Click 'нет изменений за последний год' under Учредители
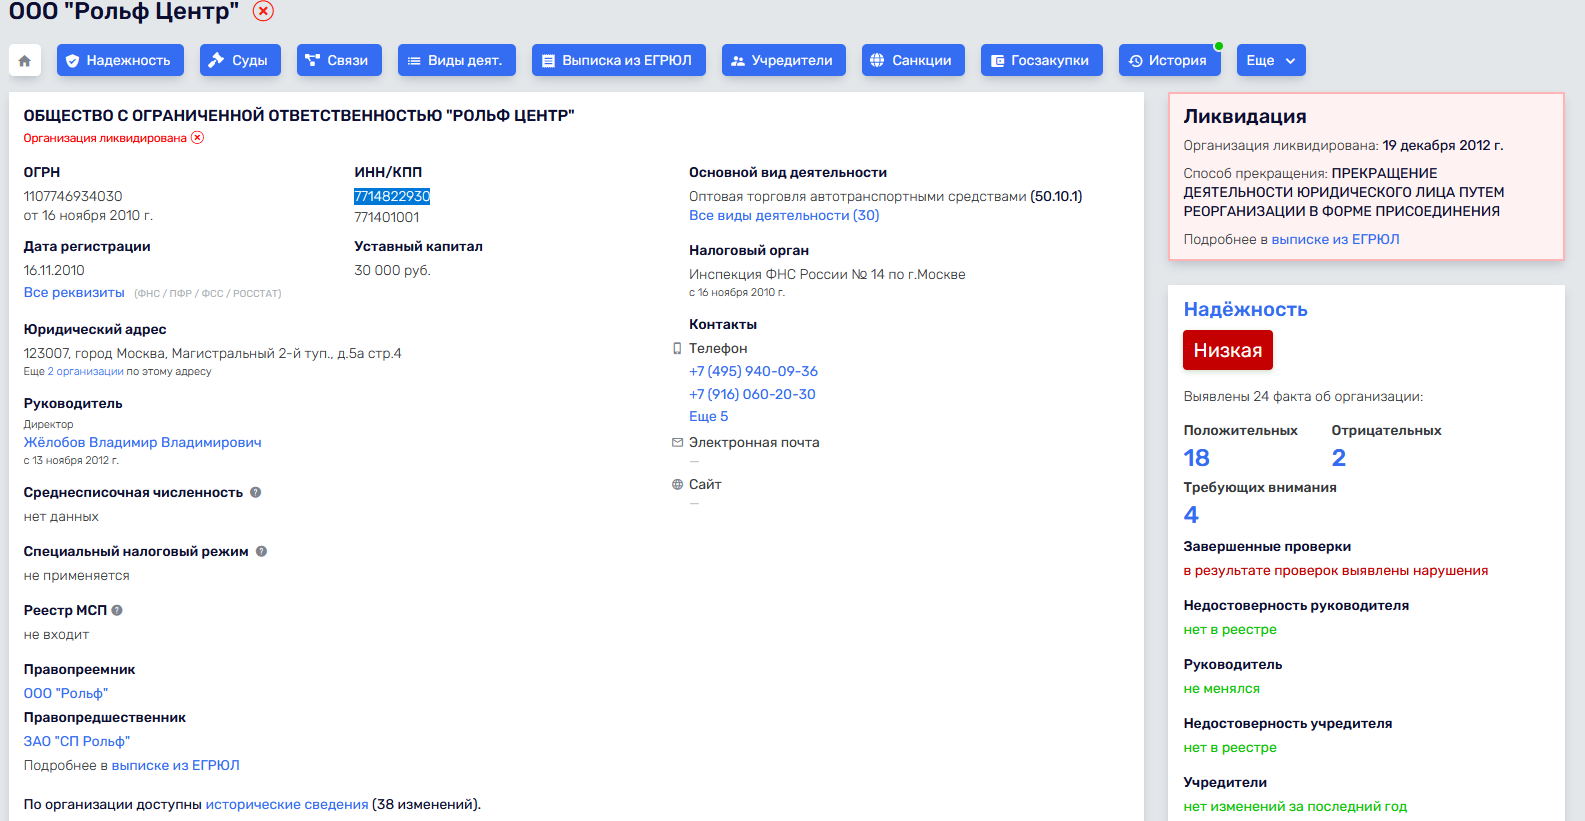This screenshot has width=1585, height=821. tap(1295, 807)
